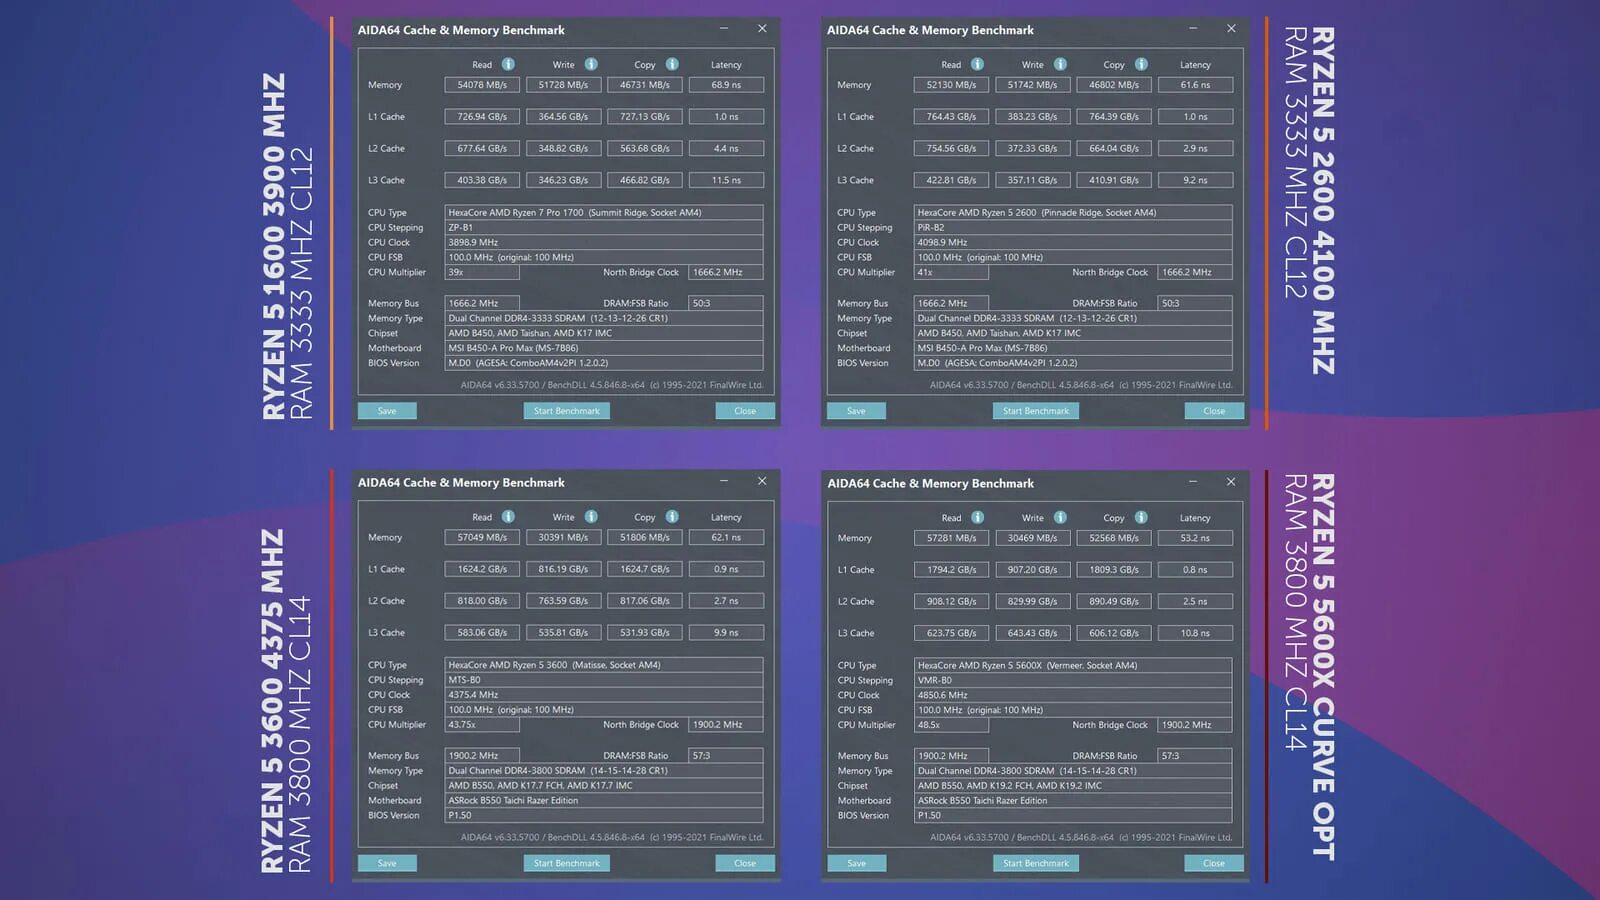The image size is (1600, 900).
Task: Minimize the Ryzen 5 3600 benchmark window
Action: [724, 481]
